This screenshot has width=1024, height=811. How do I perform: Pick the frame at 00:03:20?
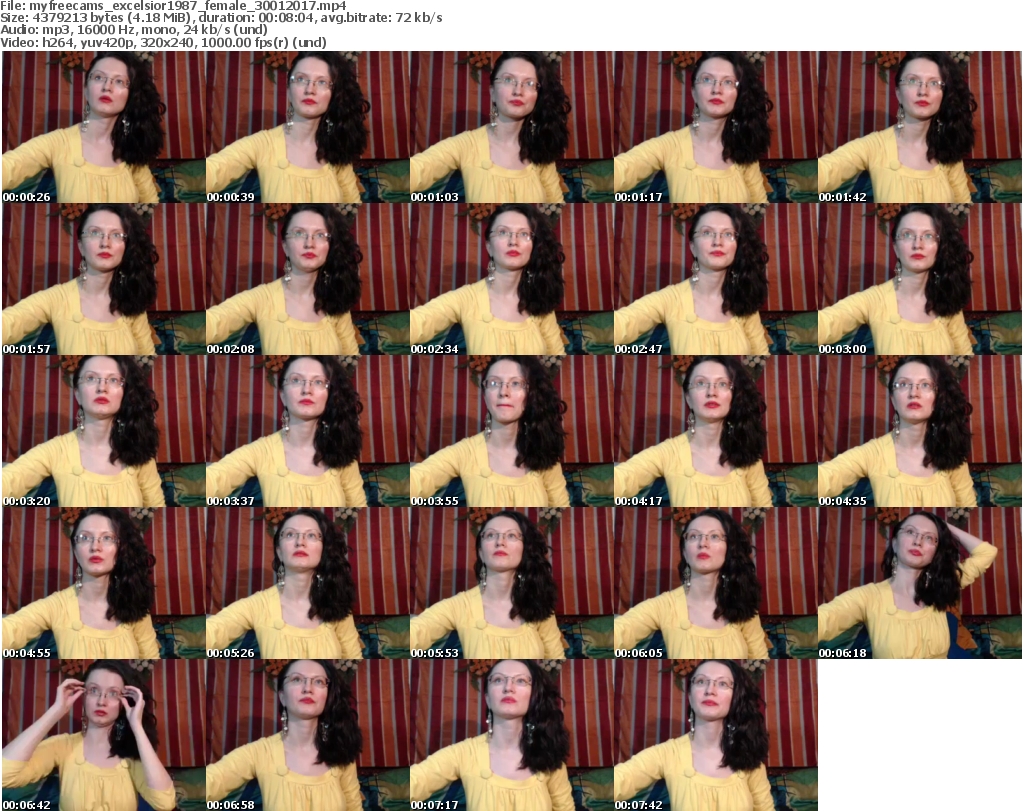tap(104, 431)
